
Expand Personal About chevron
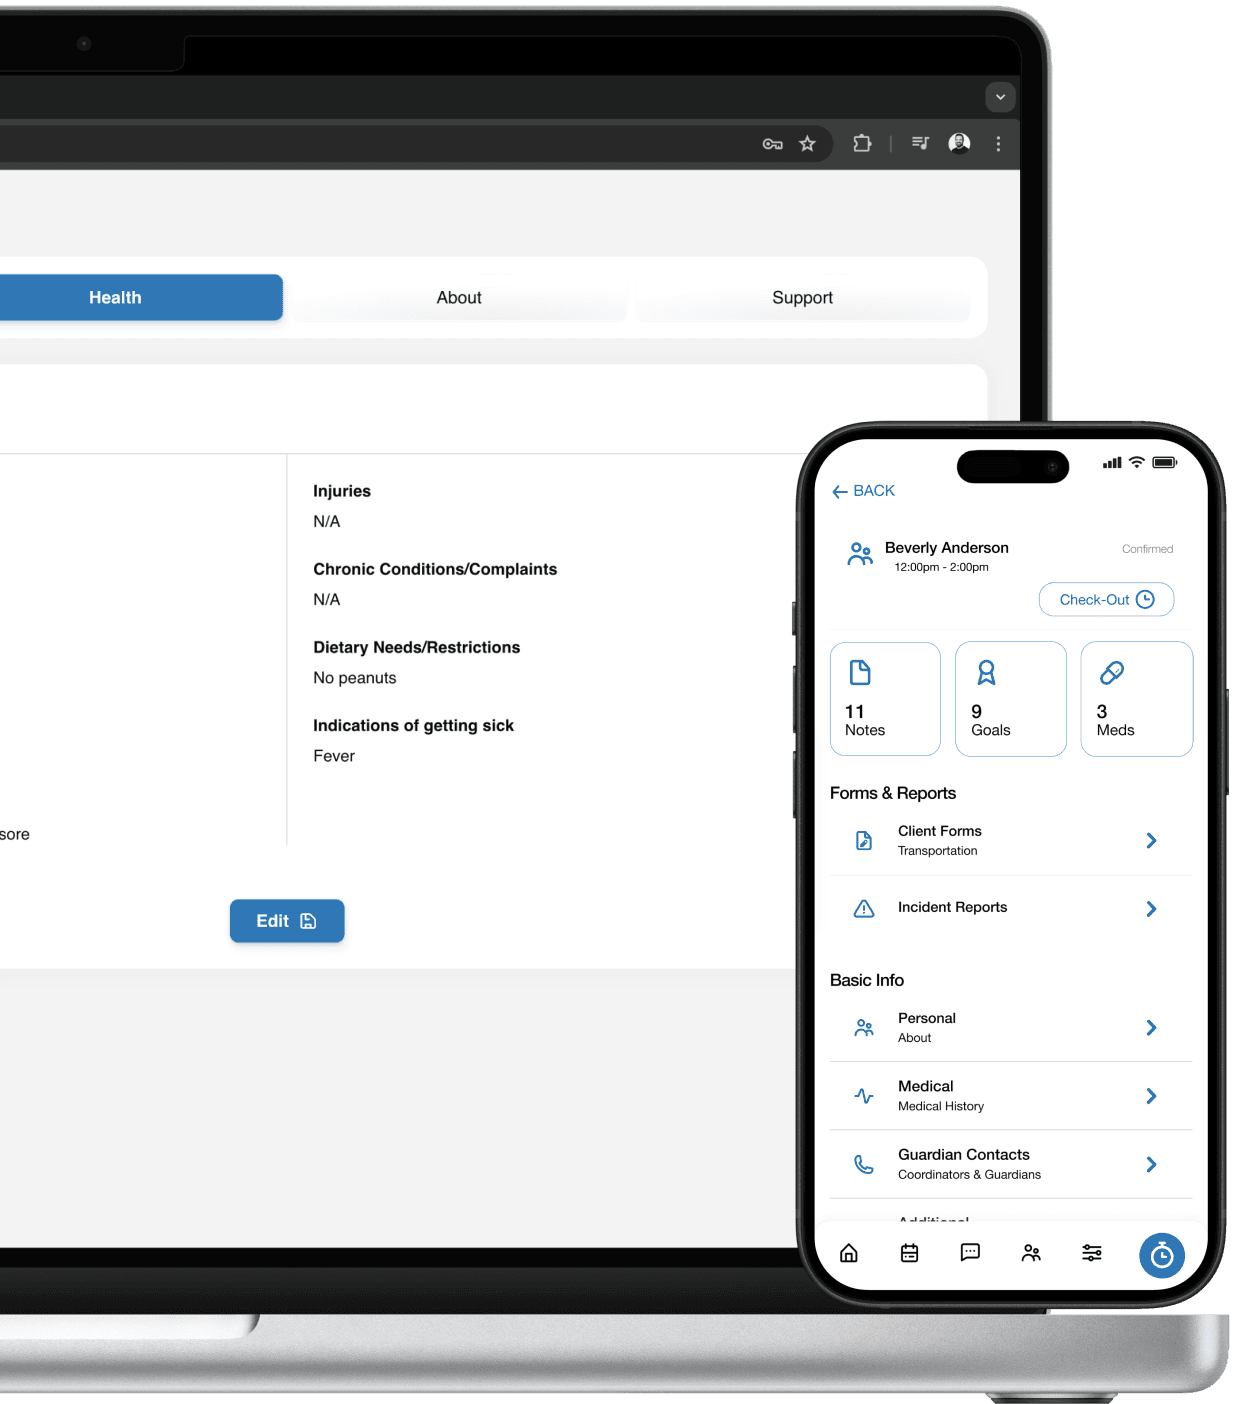tap(1151, 1028)
